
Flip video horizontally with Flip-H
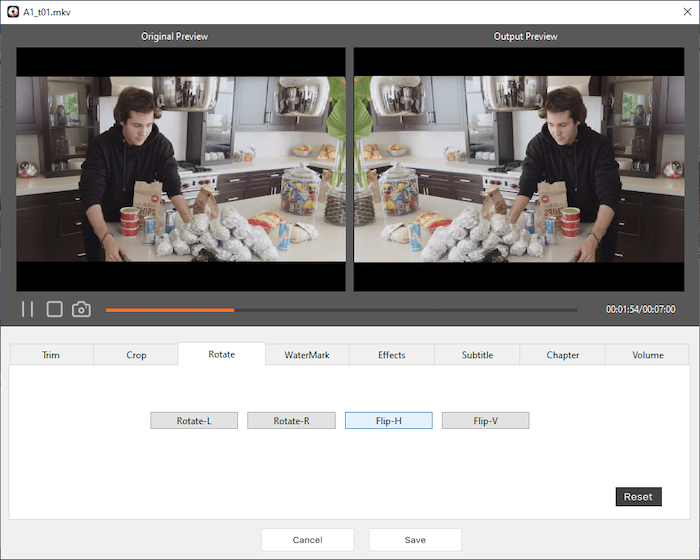[x=389, y=421]
